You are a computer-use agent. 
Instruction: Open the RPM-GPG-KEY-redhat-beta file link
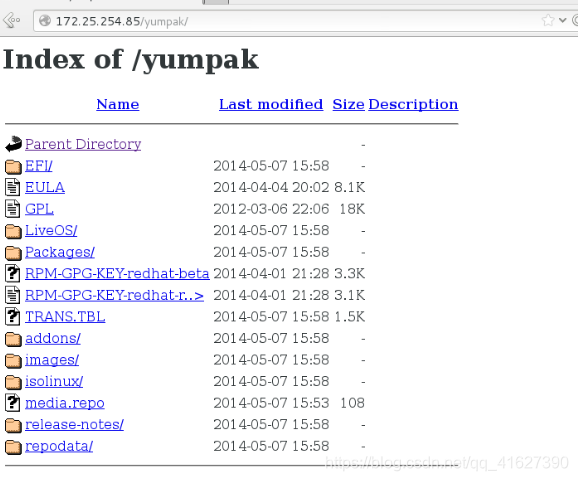click(x=117, y=273)
